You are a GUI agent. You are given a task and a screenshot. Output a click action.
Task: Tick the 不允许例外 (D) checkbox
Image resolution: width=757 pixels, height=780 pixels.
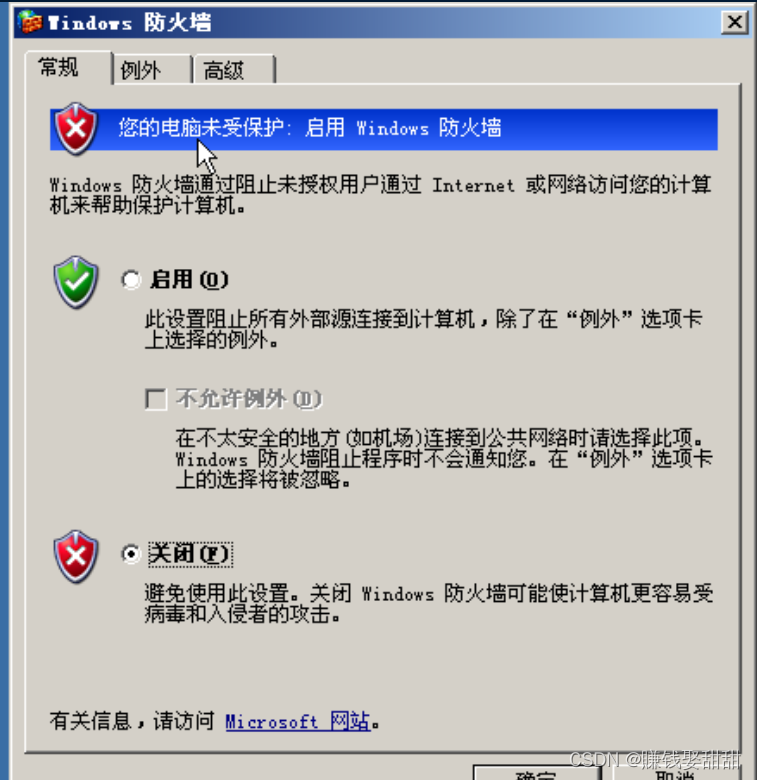tap(156, 399)
